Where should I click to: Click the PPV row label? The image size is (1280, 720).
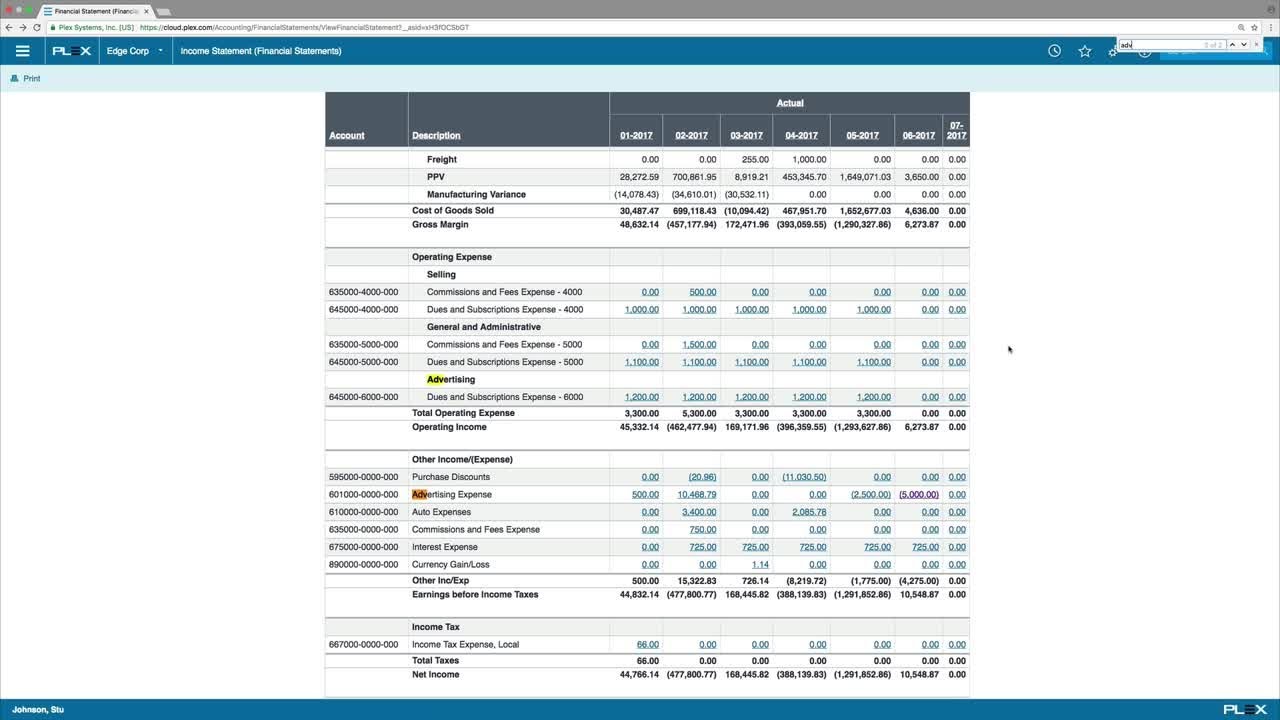tap(436, 177)
